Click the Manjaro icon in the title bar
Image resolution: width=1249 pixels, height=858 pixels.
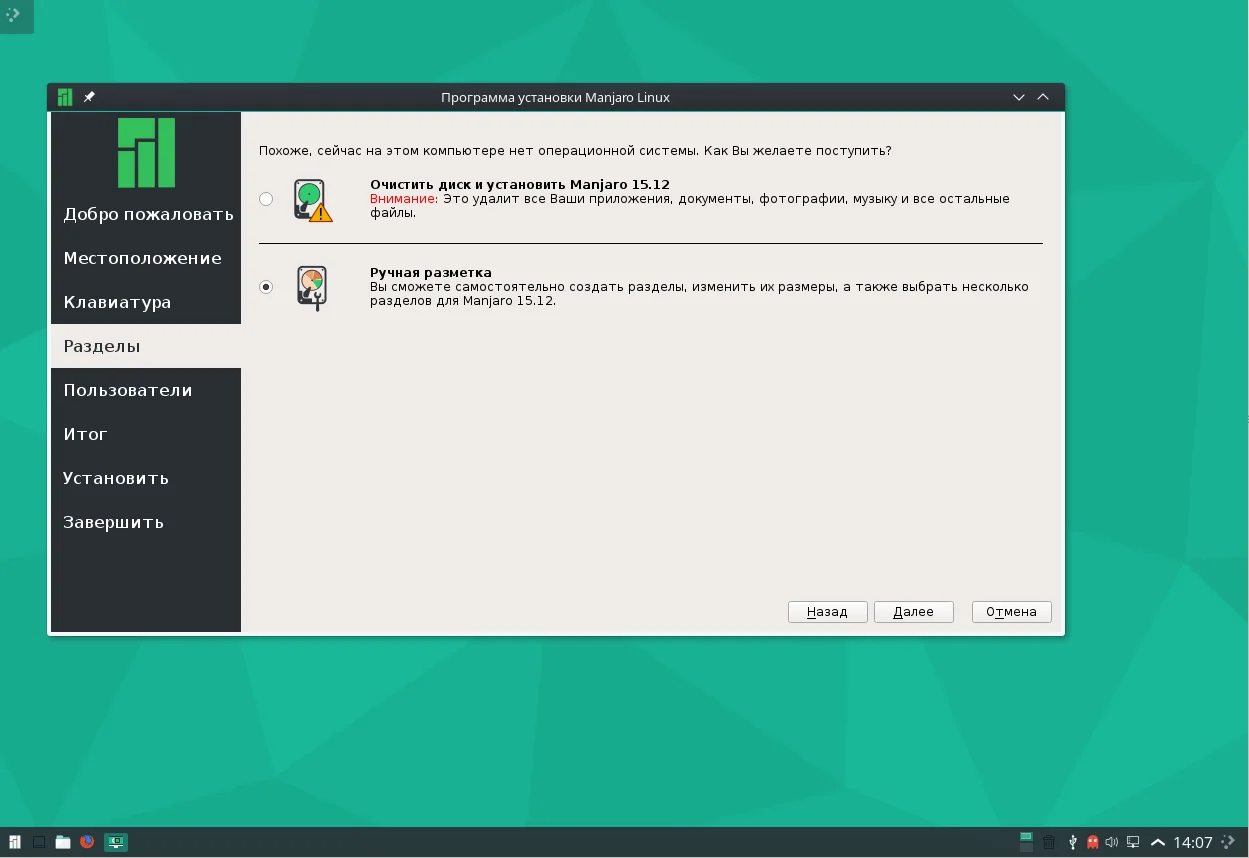tap(65, 97)
